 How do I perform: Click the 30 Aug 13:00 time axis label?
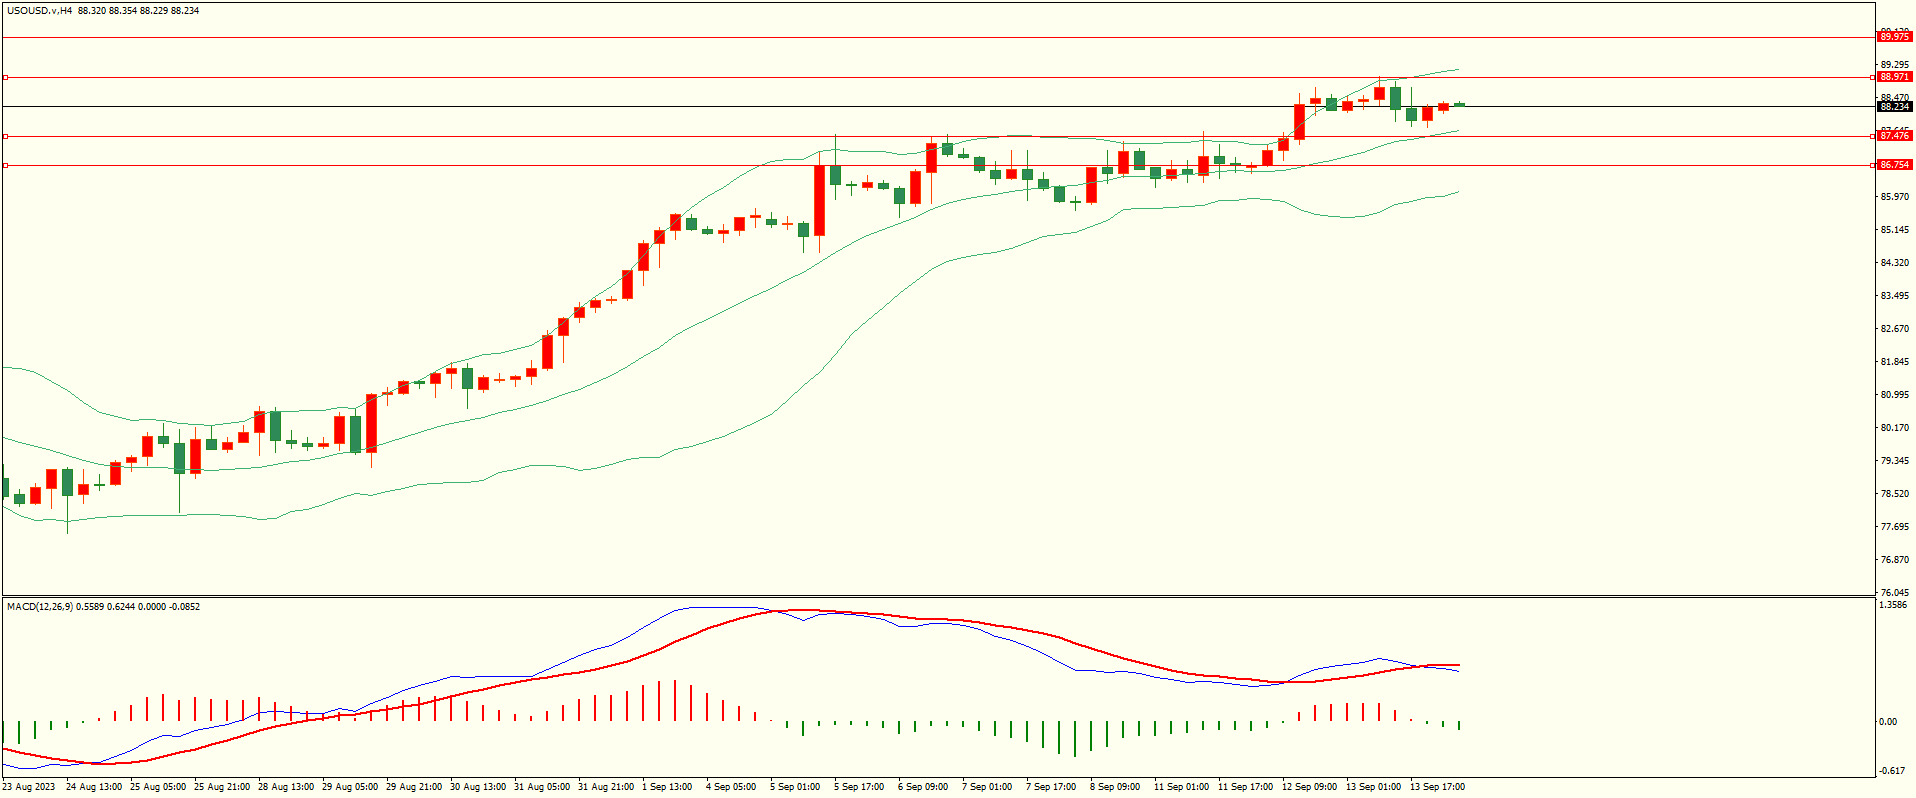click(x=478, y=787)
